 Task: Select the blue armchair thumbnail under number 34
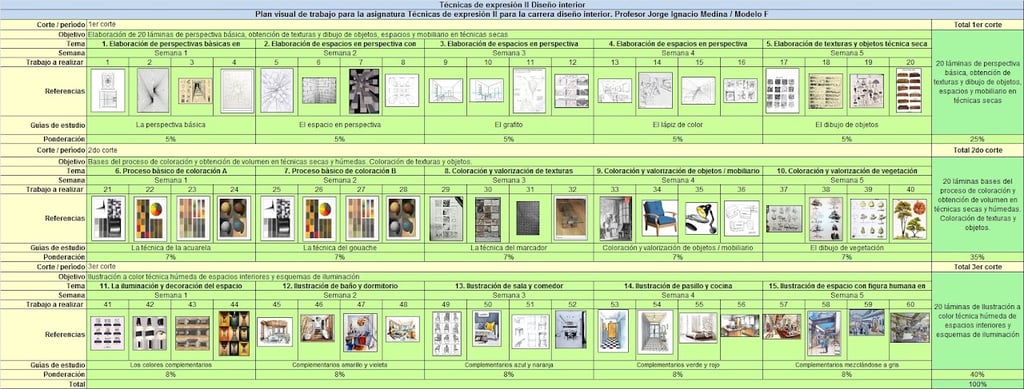point(660,219)
